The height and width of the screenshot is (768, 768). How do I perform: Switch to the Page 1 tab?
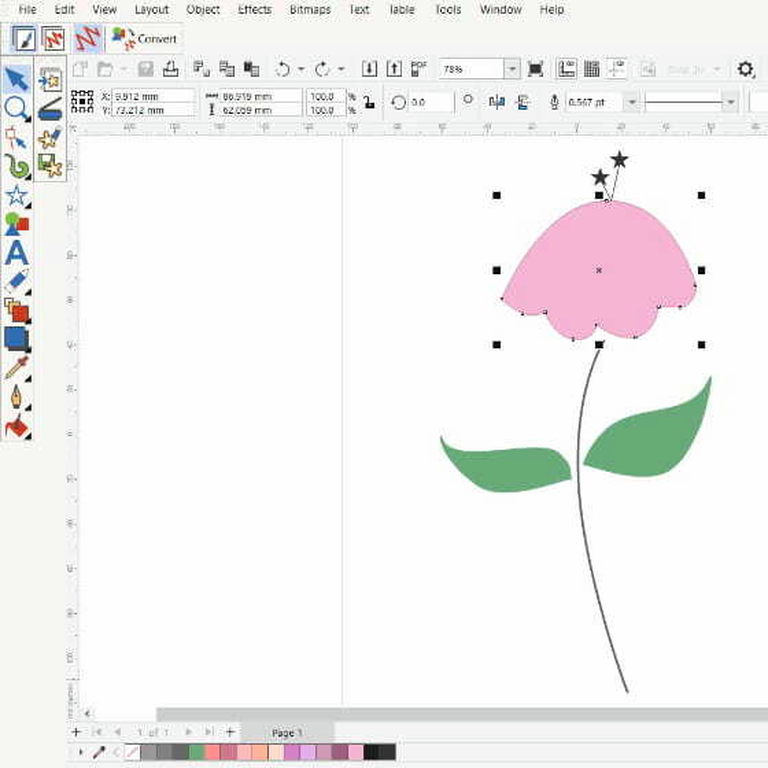[x=286, y=733]
